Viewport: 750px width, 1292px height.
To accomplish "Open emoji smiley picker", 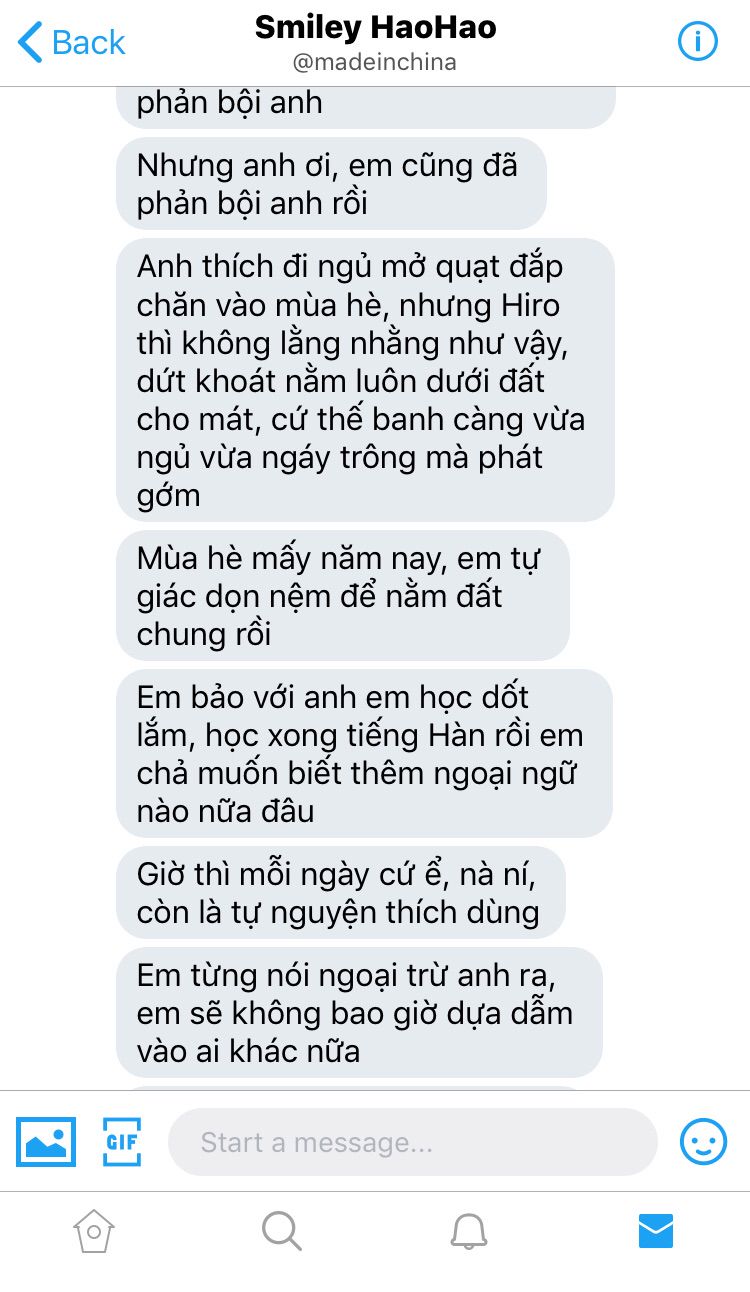I will [x=703, y=1141].
